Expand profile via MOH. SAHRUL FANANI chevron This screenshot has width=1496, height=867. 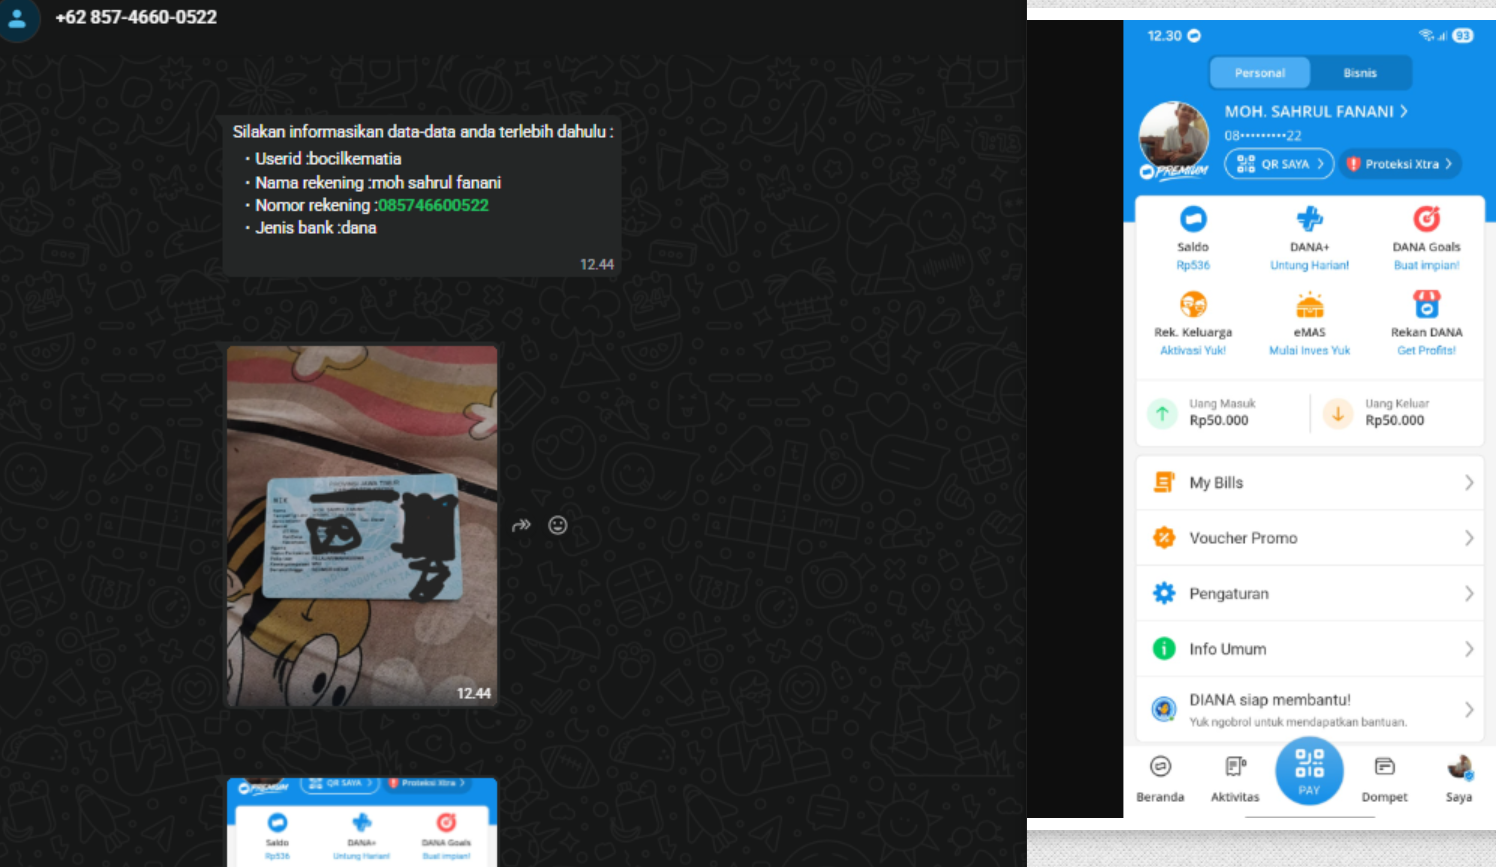pyautogui.click(x=1404, y=111)
